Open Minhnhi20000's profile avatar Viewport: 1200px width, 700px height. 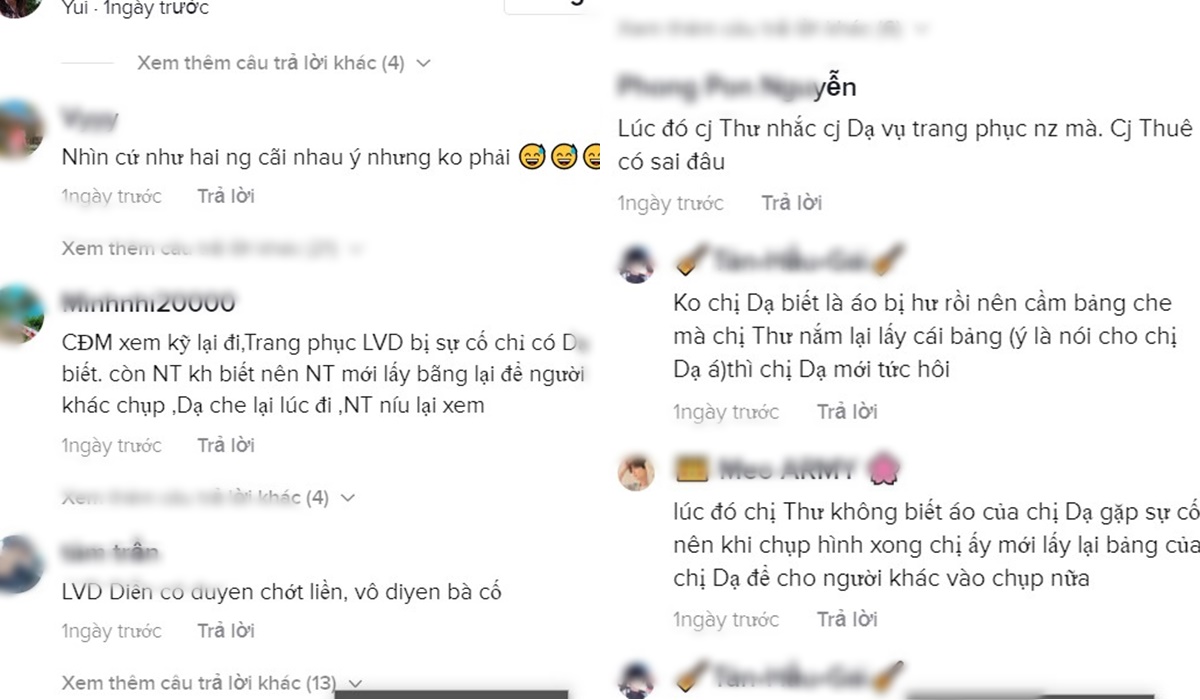[x=22, y=312]
